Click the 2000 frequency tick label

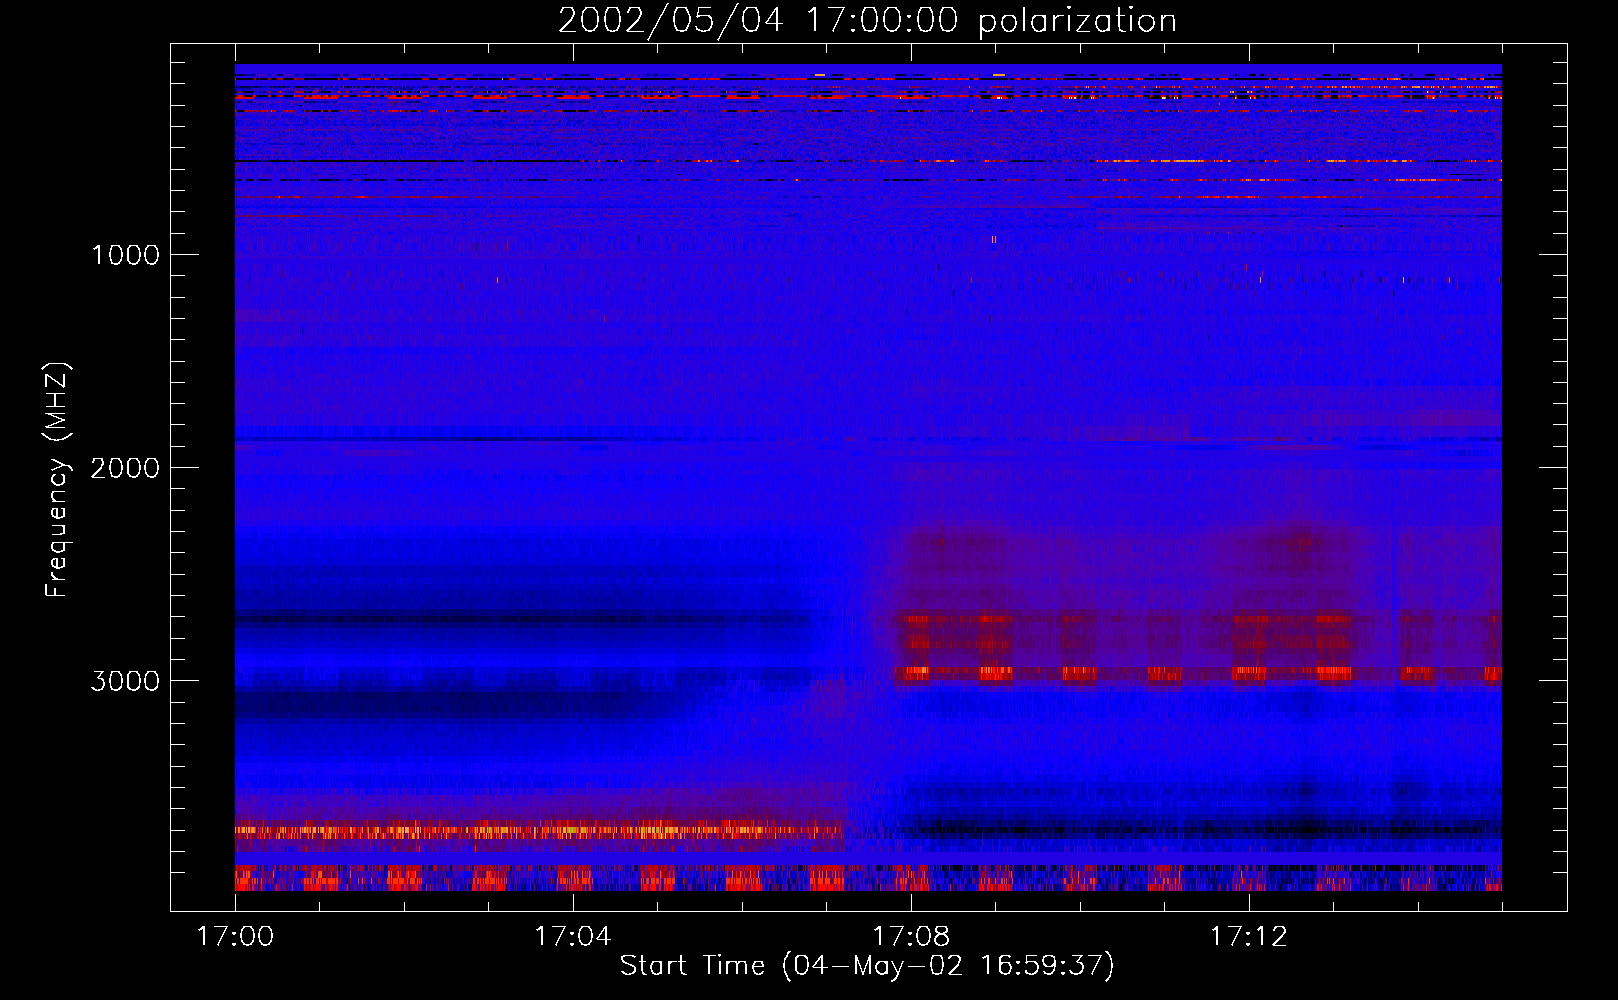[125, 468]
